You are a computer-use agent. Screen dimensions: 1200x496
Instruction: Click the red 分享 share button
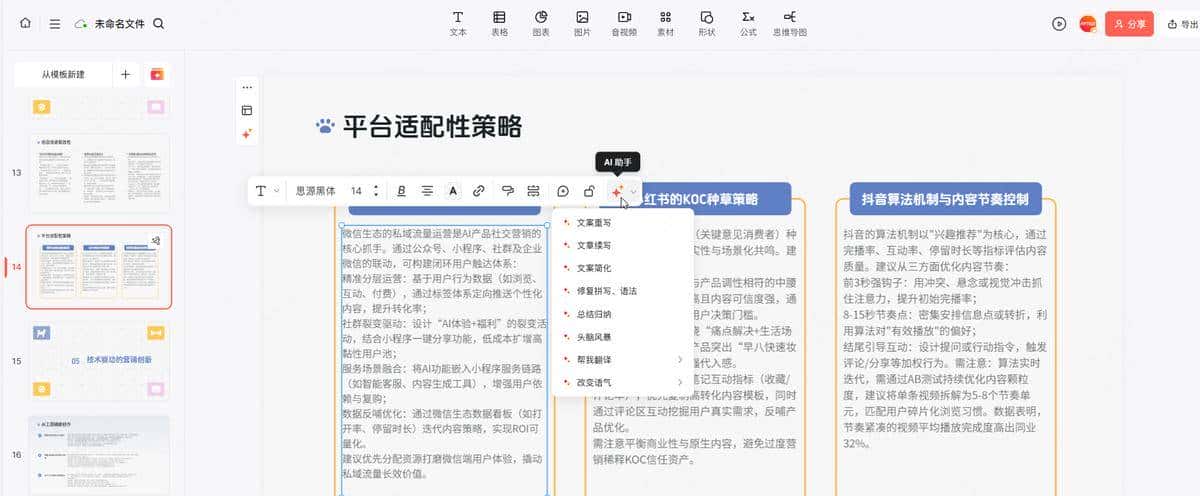pos(1130,23)
